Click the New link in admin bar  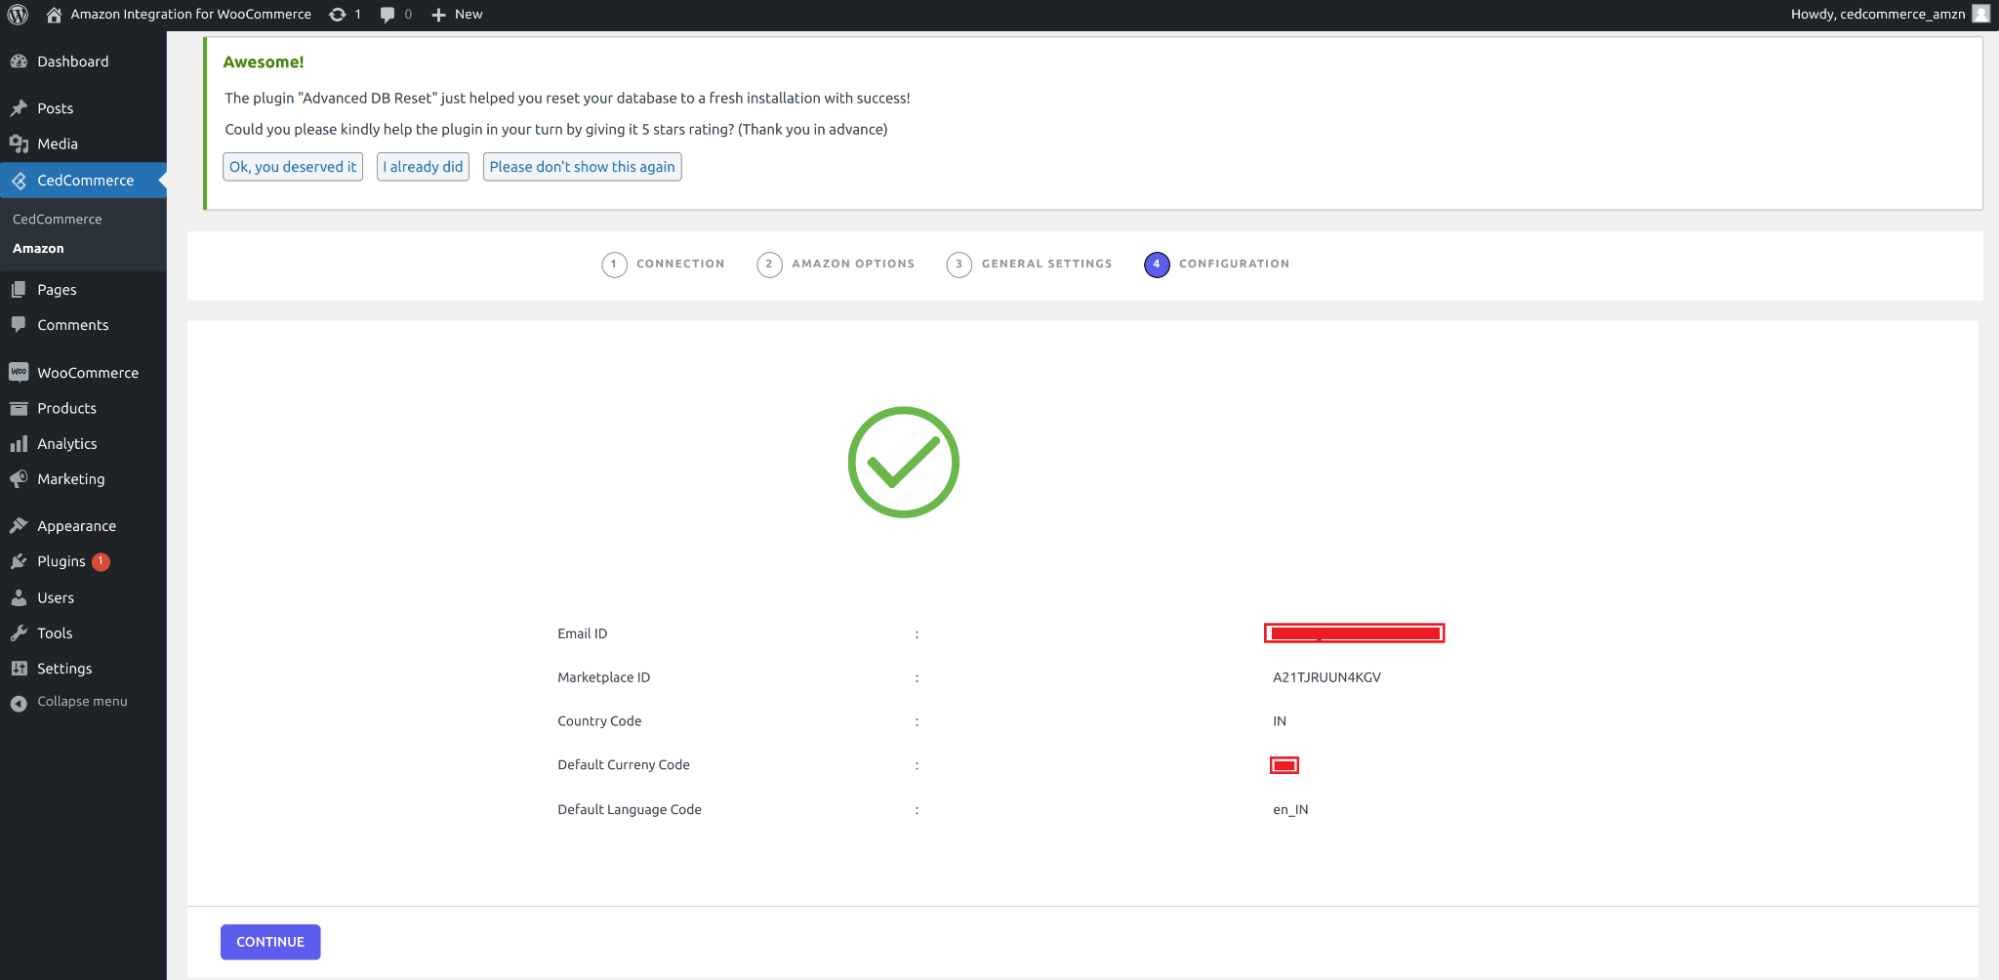pos(468,14)
